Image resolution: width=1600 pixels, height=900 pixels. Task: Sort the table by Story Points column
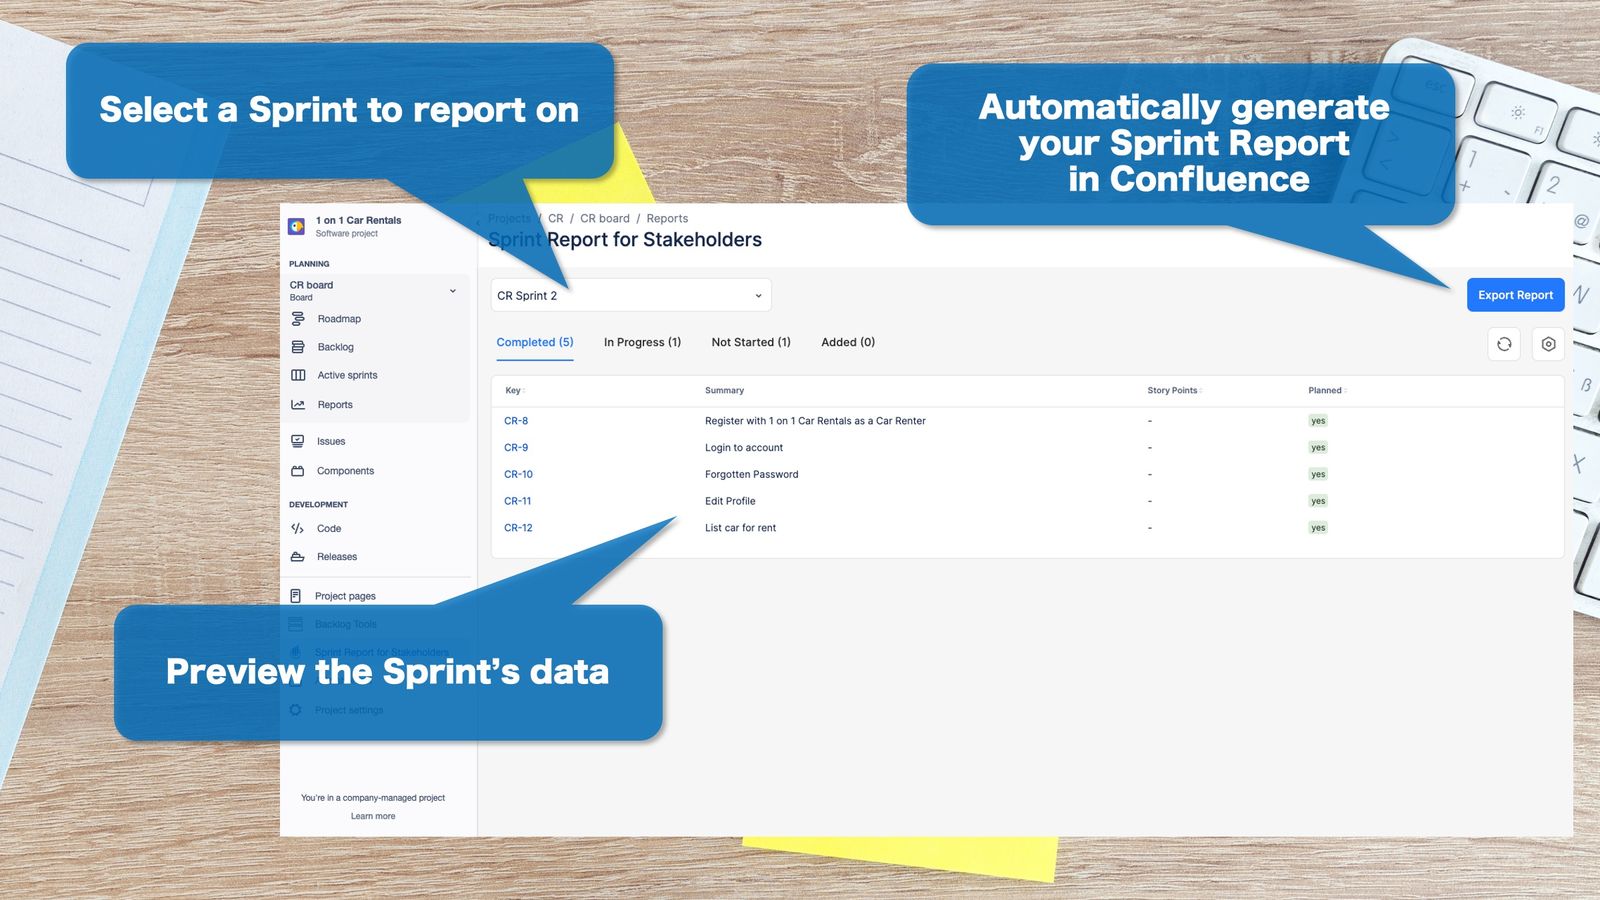tap(1175, 391)
